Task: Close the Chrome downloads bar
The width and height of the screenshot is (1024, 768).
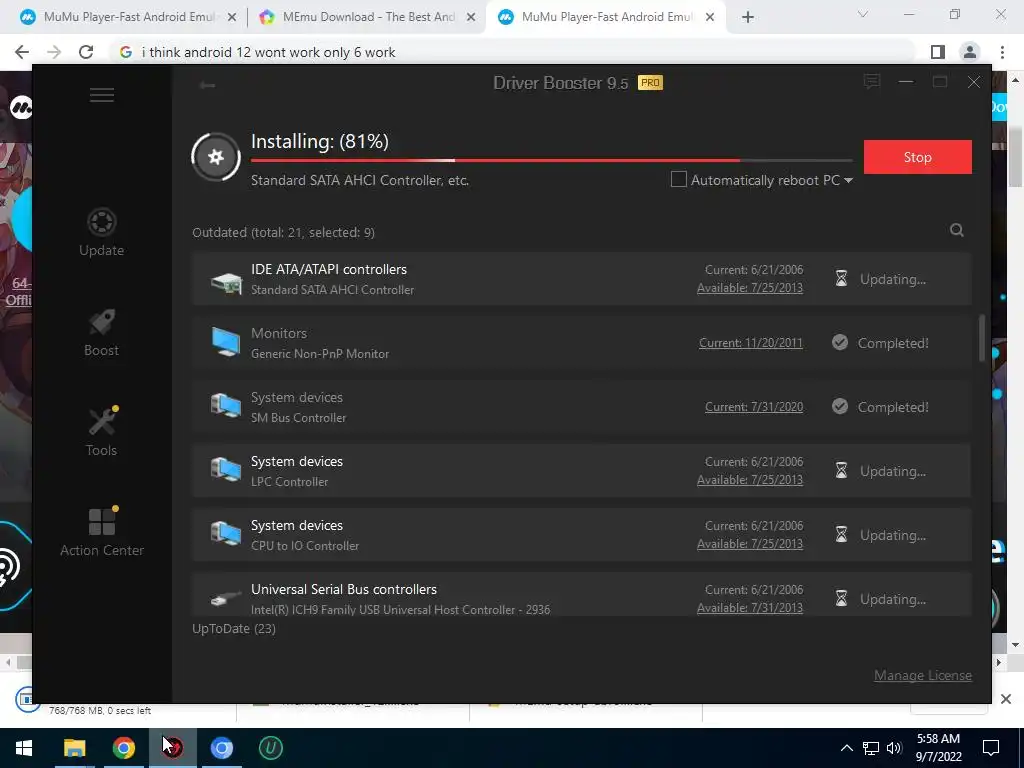Action: (1006, 699)
